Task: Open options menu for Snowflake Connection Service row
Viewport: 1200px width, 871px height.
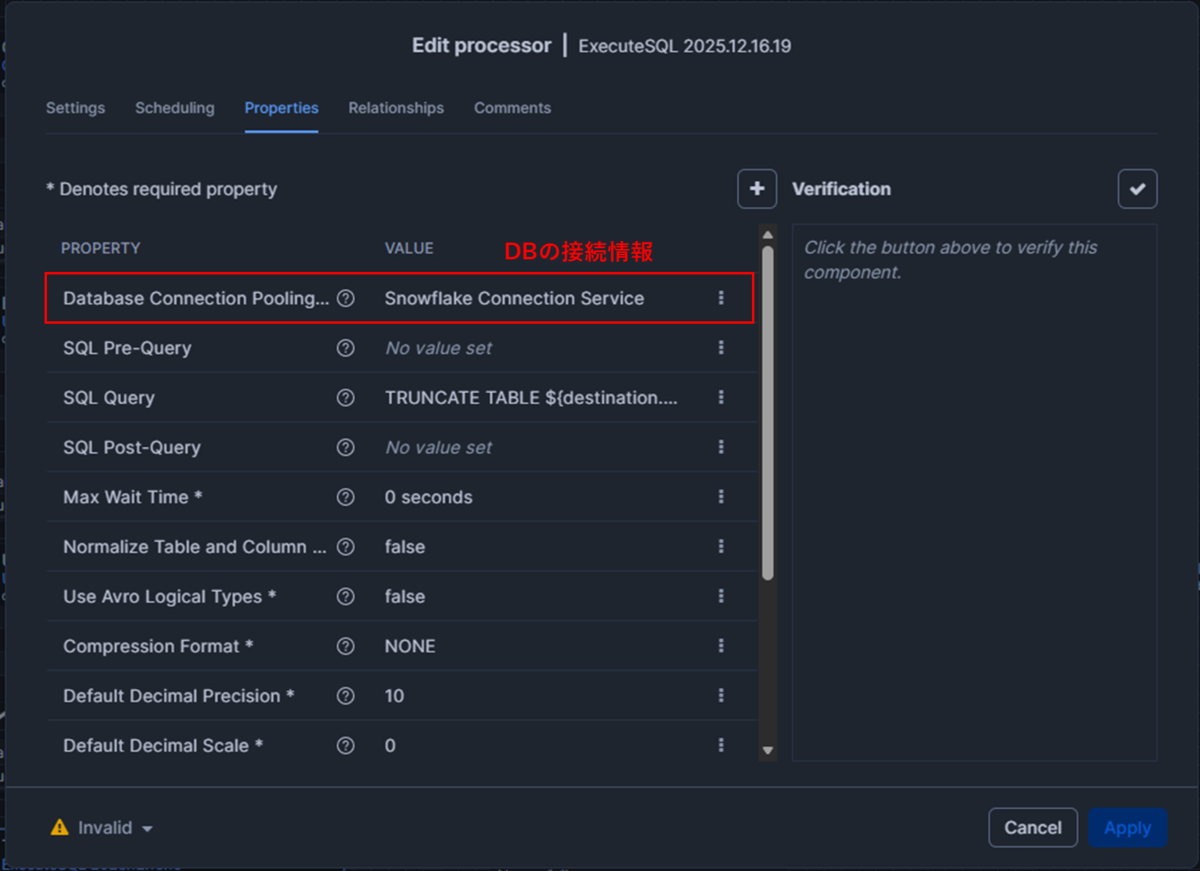Action: coord(721,298)
